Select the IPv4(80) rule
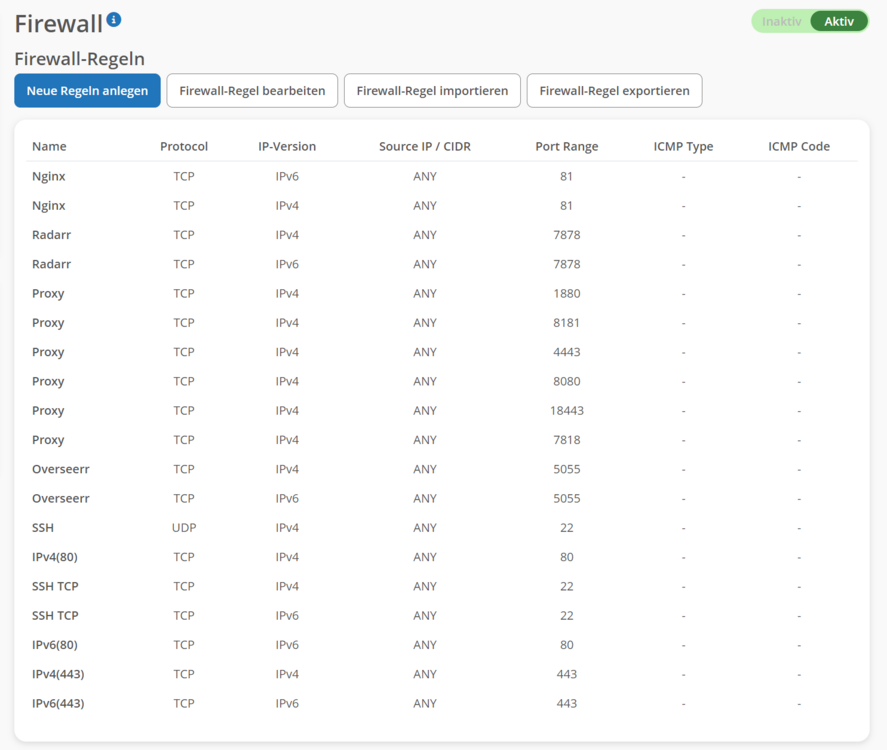Viewport: 887px width, 750px height. coord(55,557)
